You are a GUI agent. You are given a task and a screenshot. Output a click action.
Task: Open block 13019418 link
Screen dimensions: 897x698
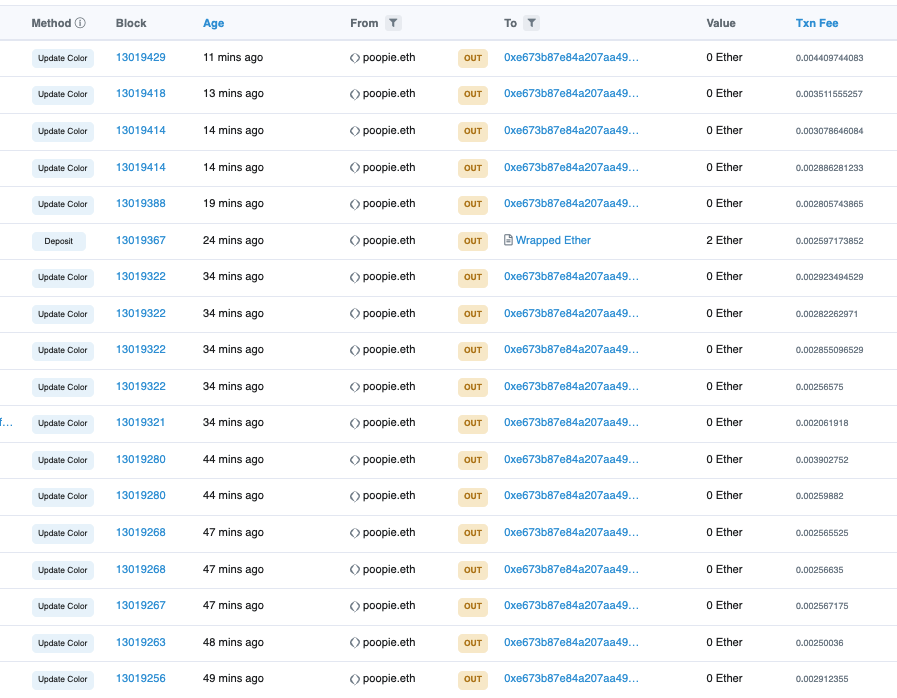click(141, 93)
